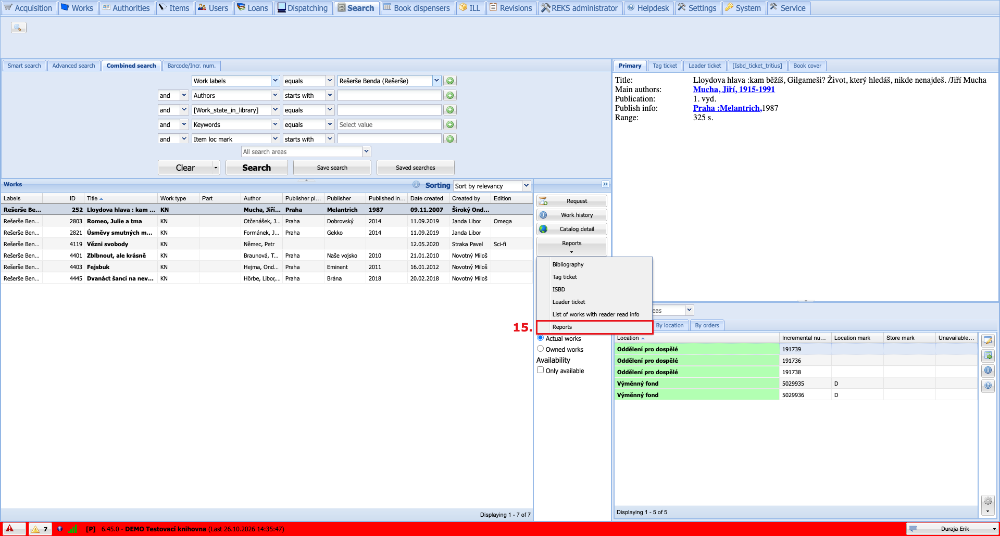
Task: Sort works by the Title column header
Action: coord(121,198)
